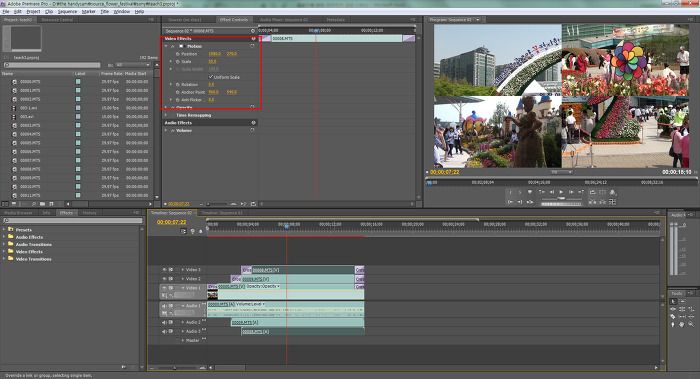The image size is (700, 379).
Task: Switch to the Audio Mixer tab
Action: 284,20
